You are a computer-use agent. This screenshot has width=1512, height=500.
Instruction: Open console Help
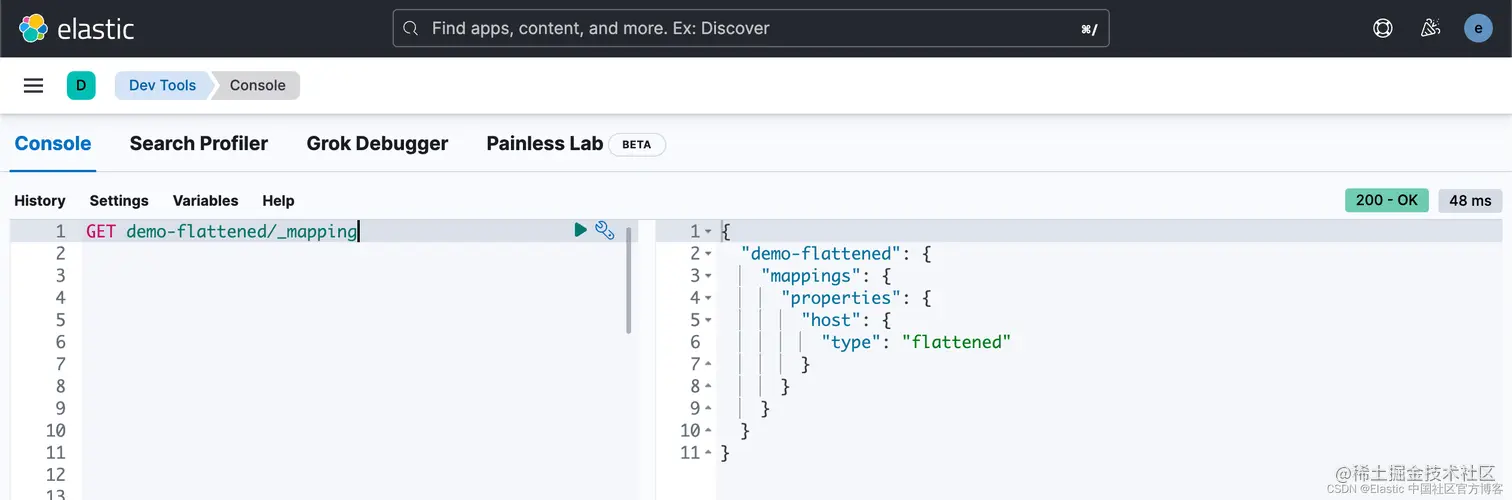point(278,200)
